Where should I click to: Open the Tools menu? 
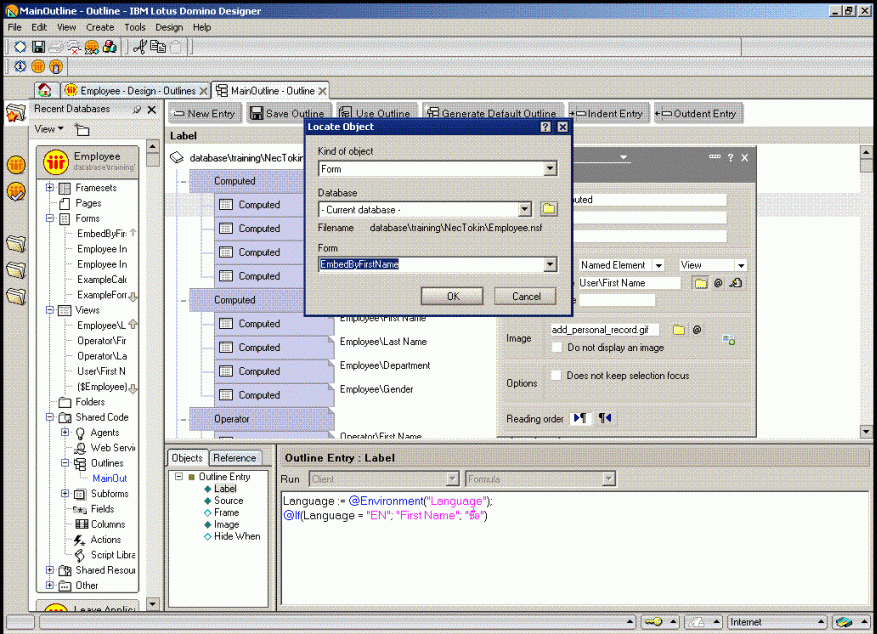(x=135, y=27)
